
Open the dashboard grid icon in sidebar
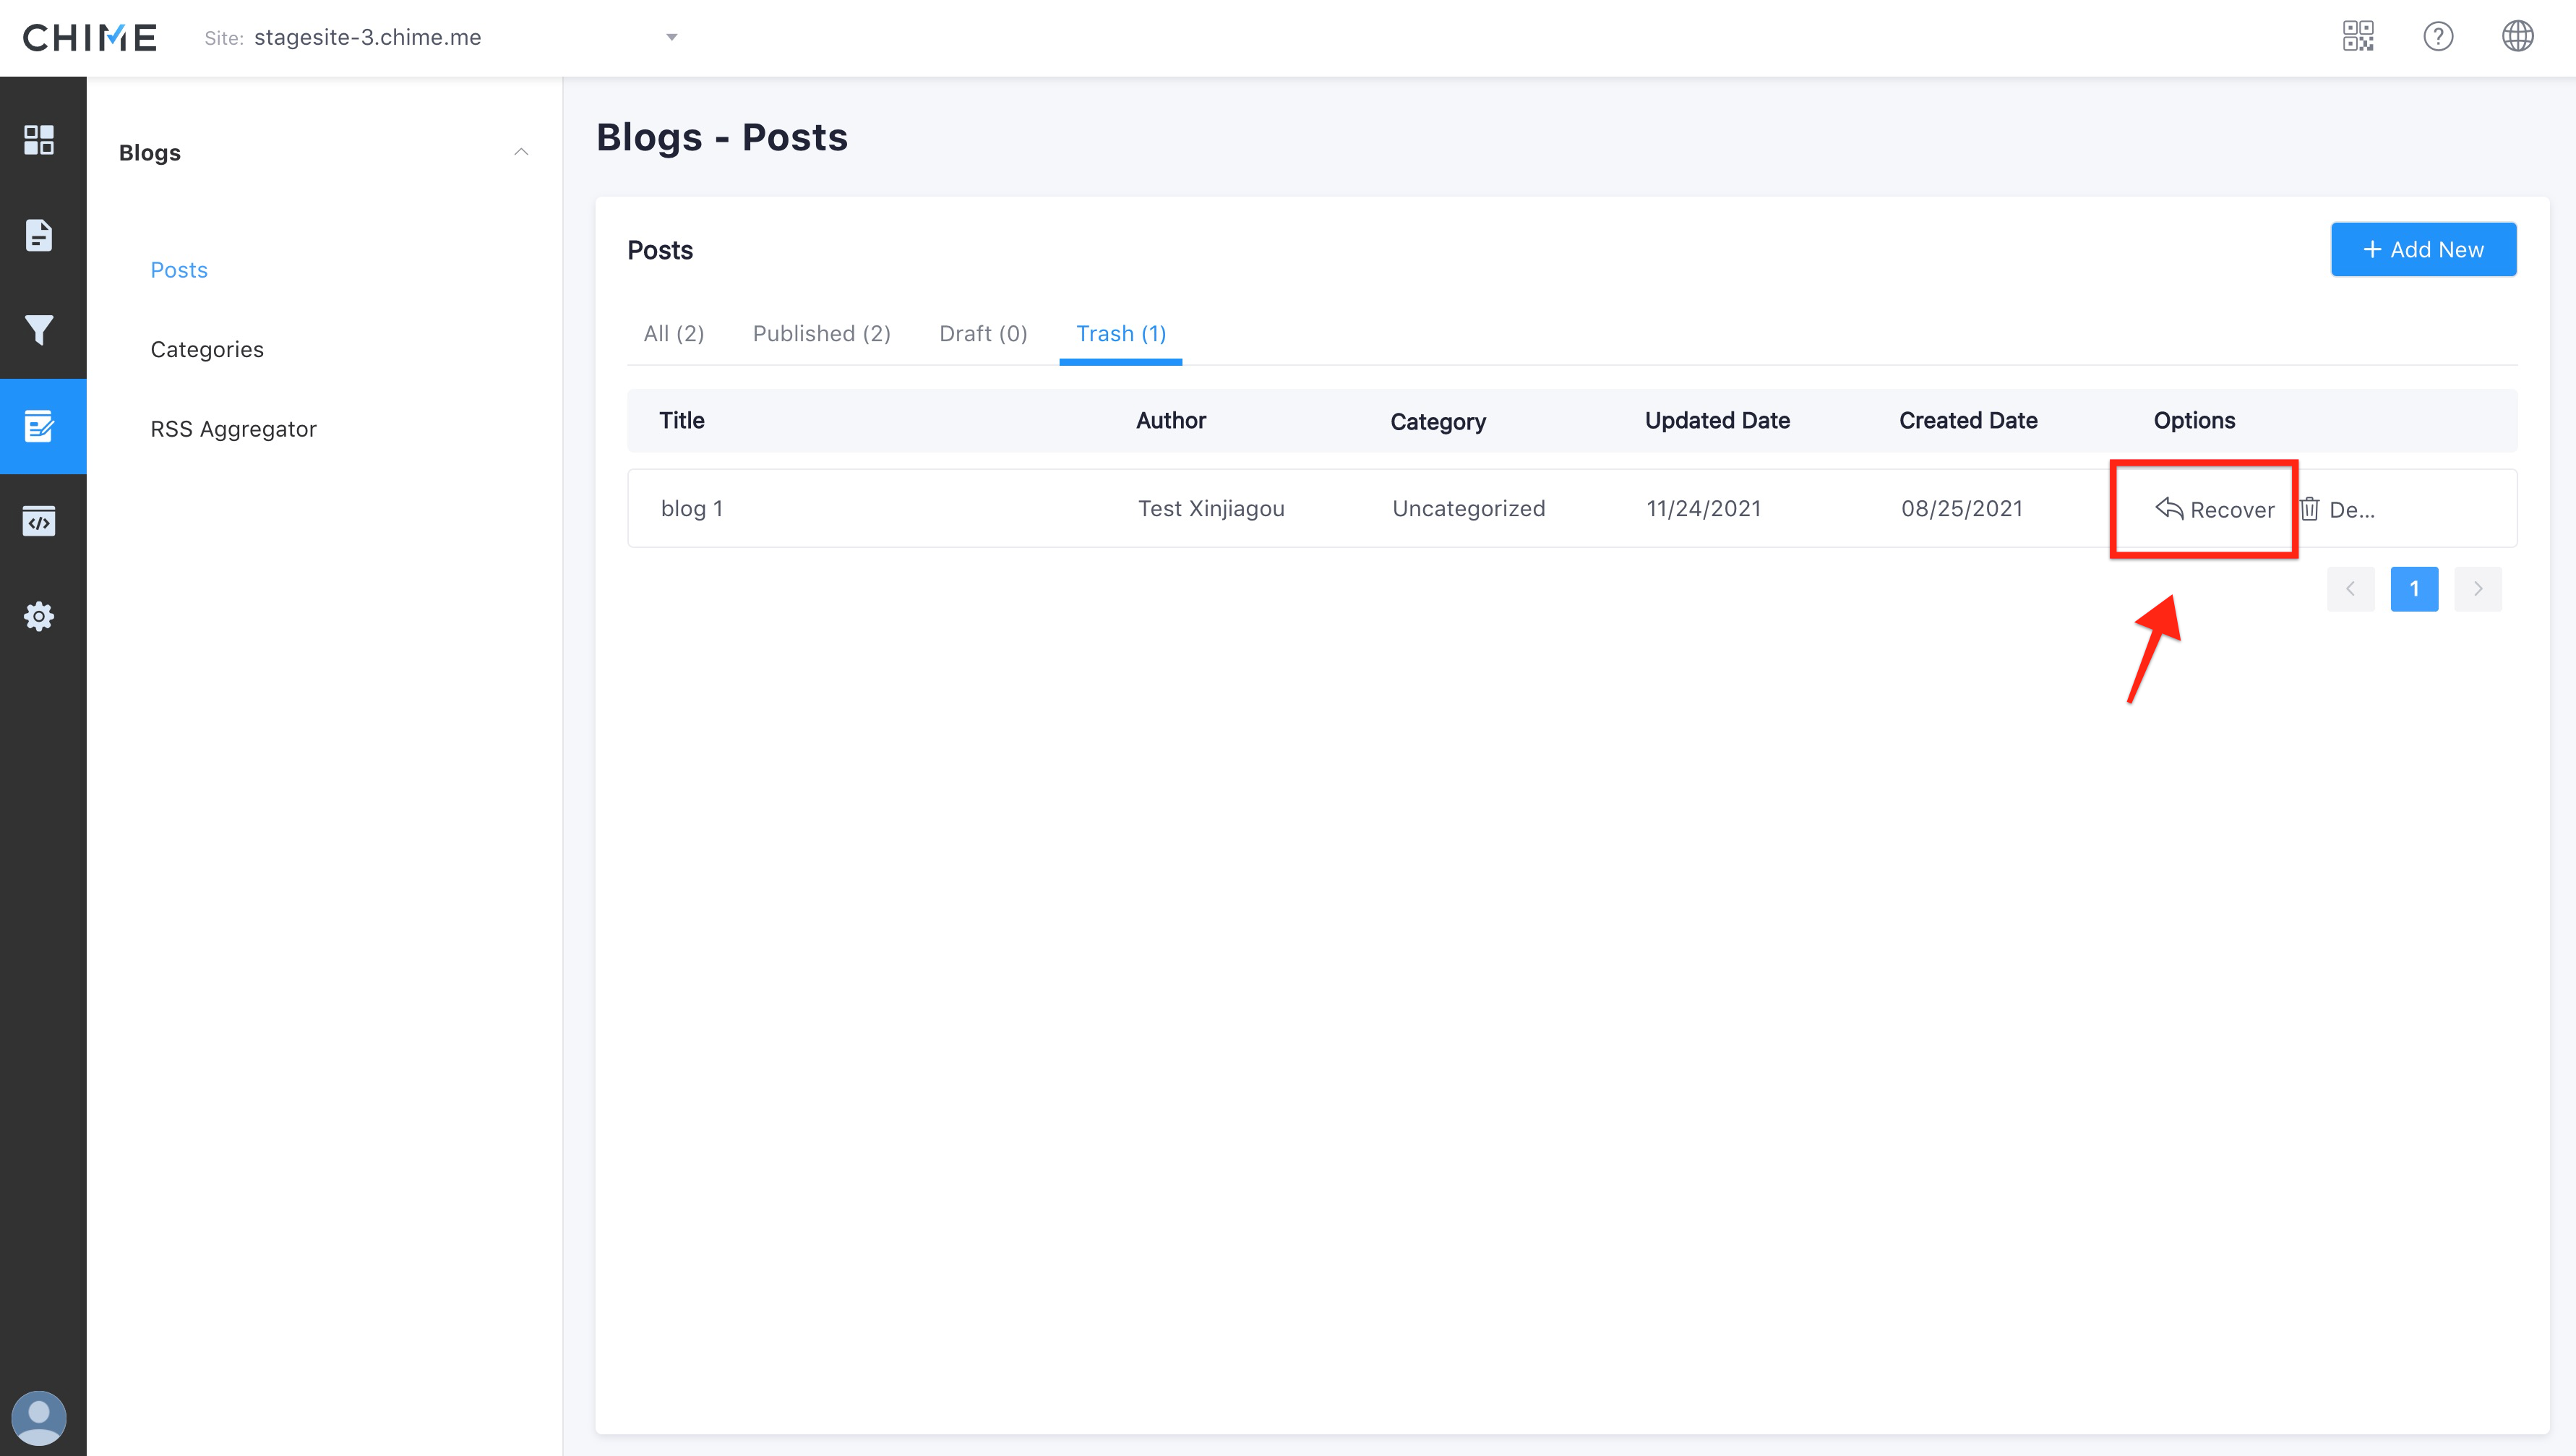(39, 140)
